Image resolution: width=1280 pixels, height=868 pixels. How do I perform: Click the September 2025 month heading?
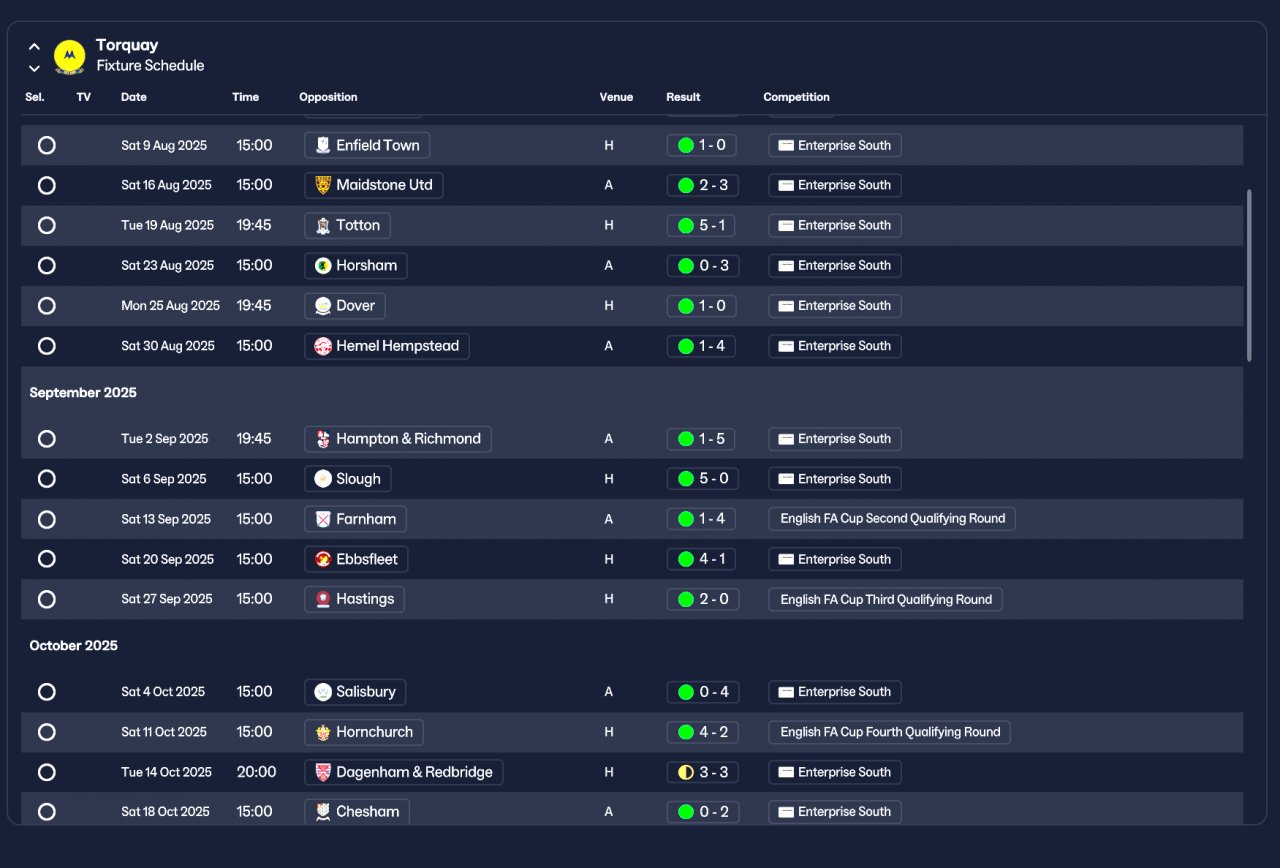[x=83, y=392]
